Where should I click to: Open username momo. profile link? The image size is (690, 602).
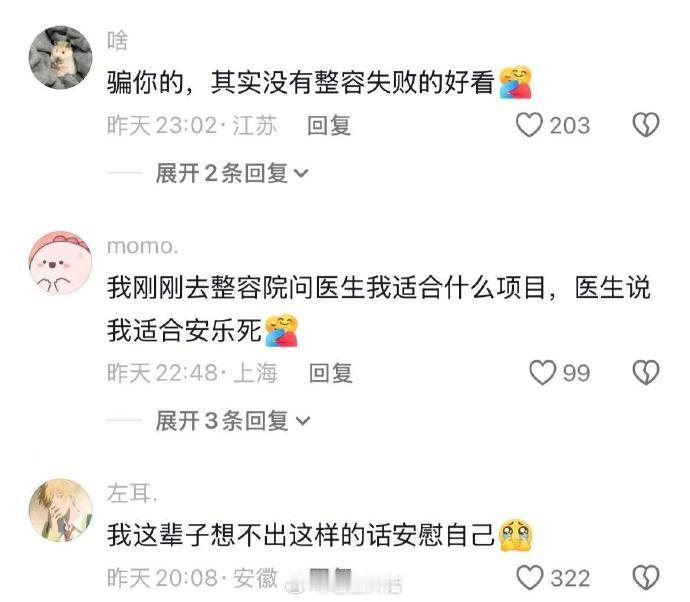tap(143, 246)
